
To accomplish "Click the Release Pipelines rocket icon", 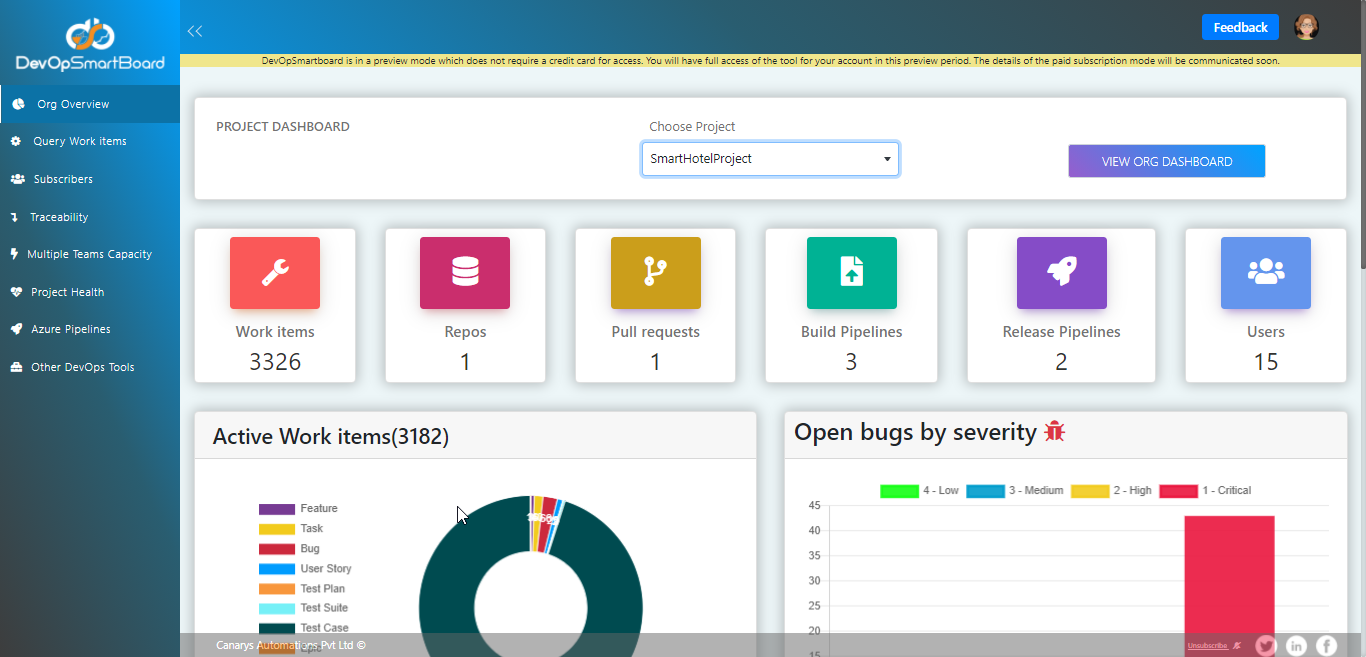I will 1062,272.
